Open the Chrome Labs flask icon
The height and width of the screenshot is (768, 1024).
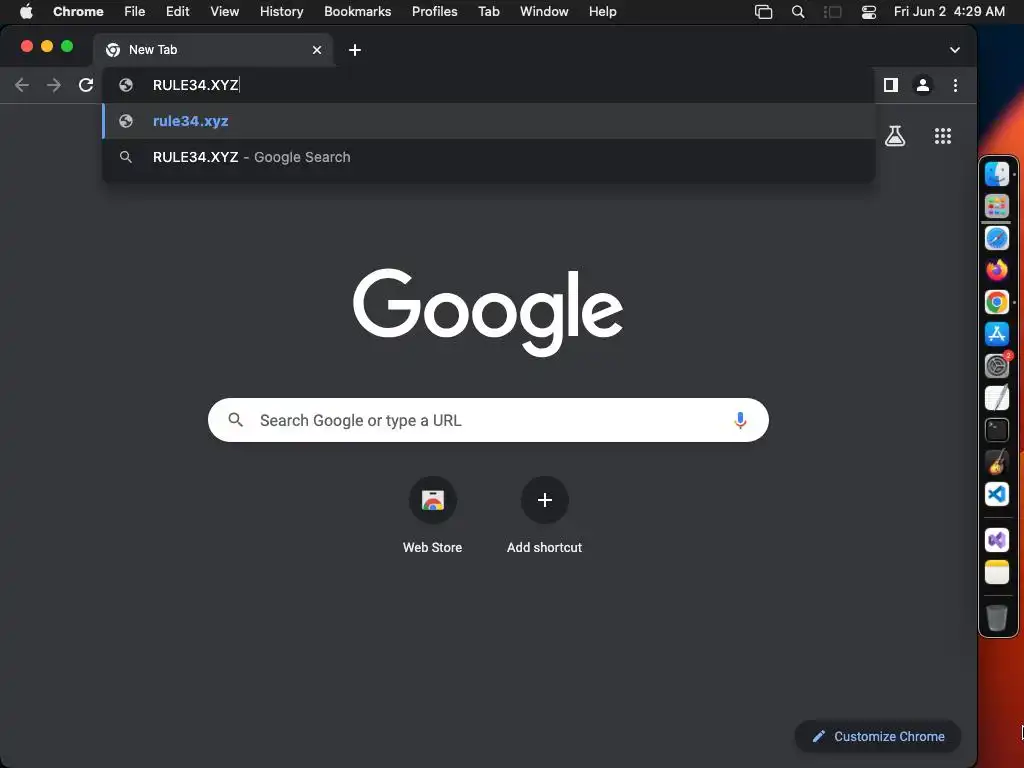[895, 136]
